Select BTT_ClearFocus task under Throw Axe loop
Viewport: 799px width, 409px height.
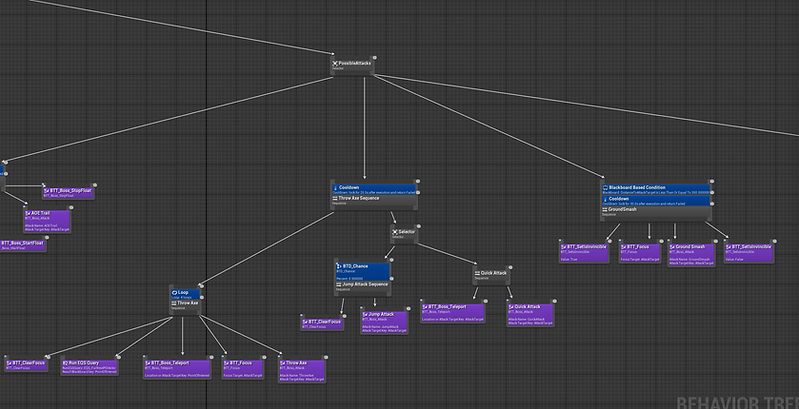coord(26,365)
